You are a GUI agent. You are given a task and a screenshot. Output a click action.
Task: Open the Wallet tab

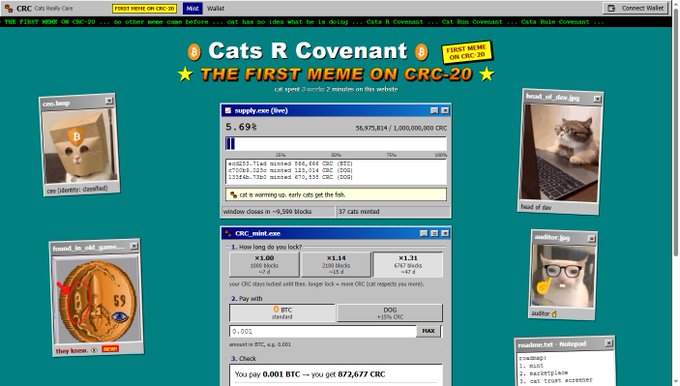click(216, 8)
